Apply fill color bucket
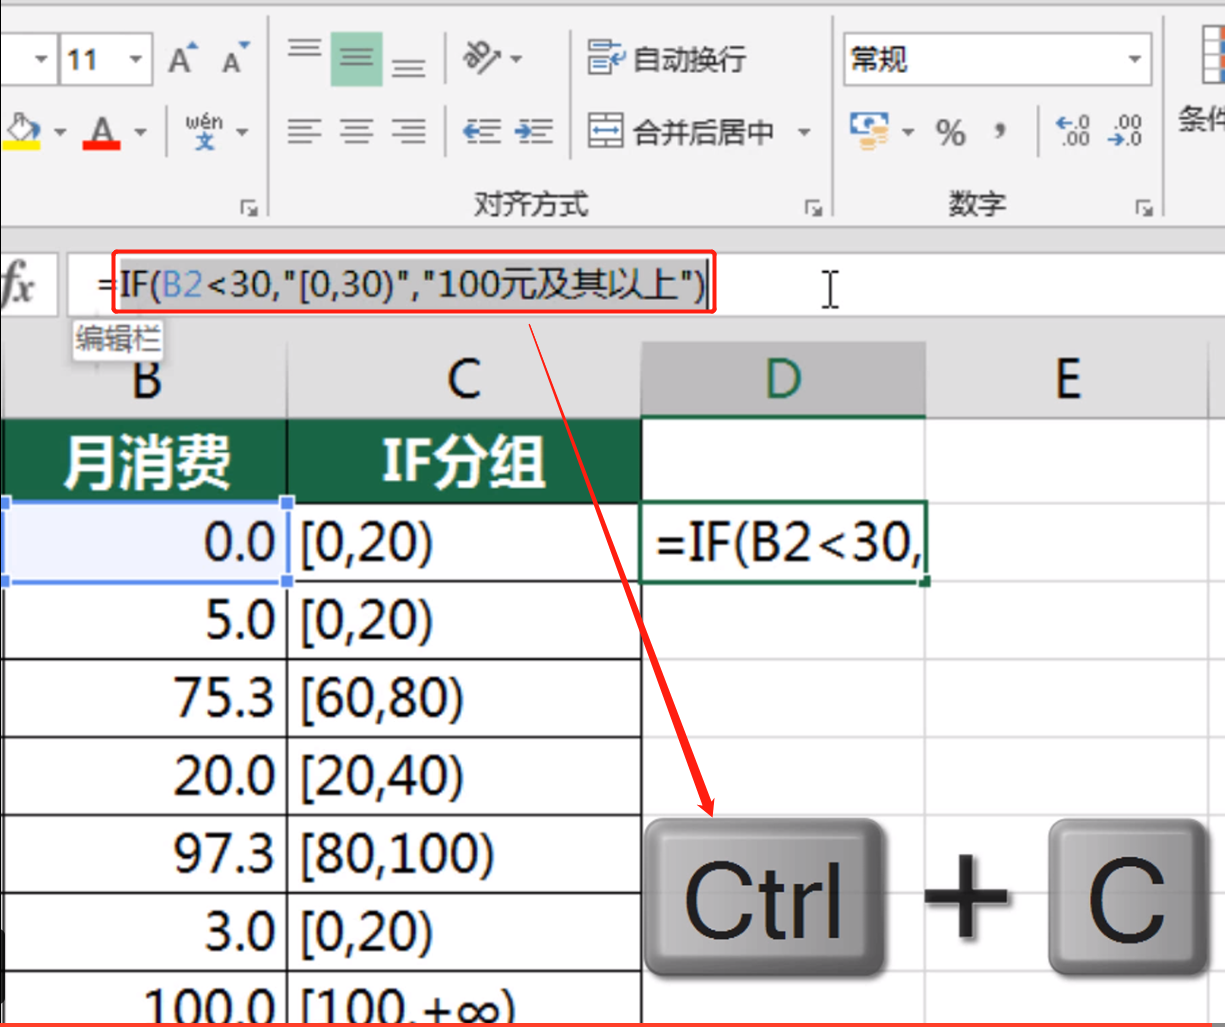The height and width of the screenshot is (1027, 1225). [22, 131]
